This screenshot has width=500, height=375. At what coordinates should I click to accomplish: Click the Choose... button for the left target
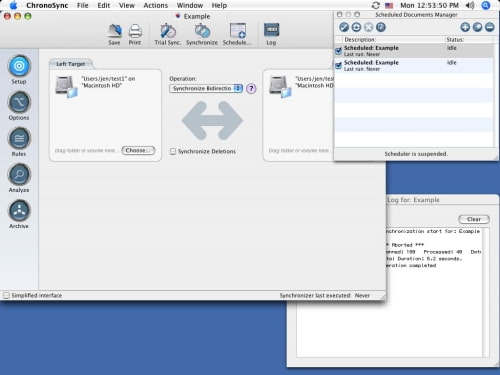tap(138, 151)
